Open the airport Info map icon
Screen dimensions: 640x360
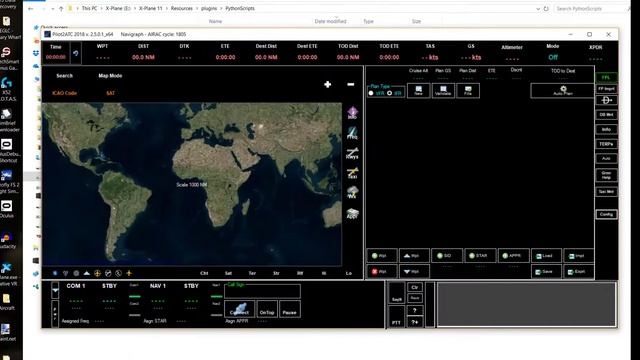(352, 113)
